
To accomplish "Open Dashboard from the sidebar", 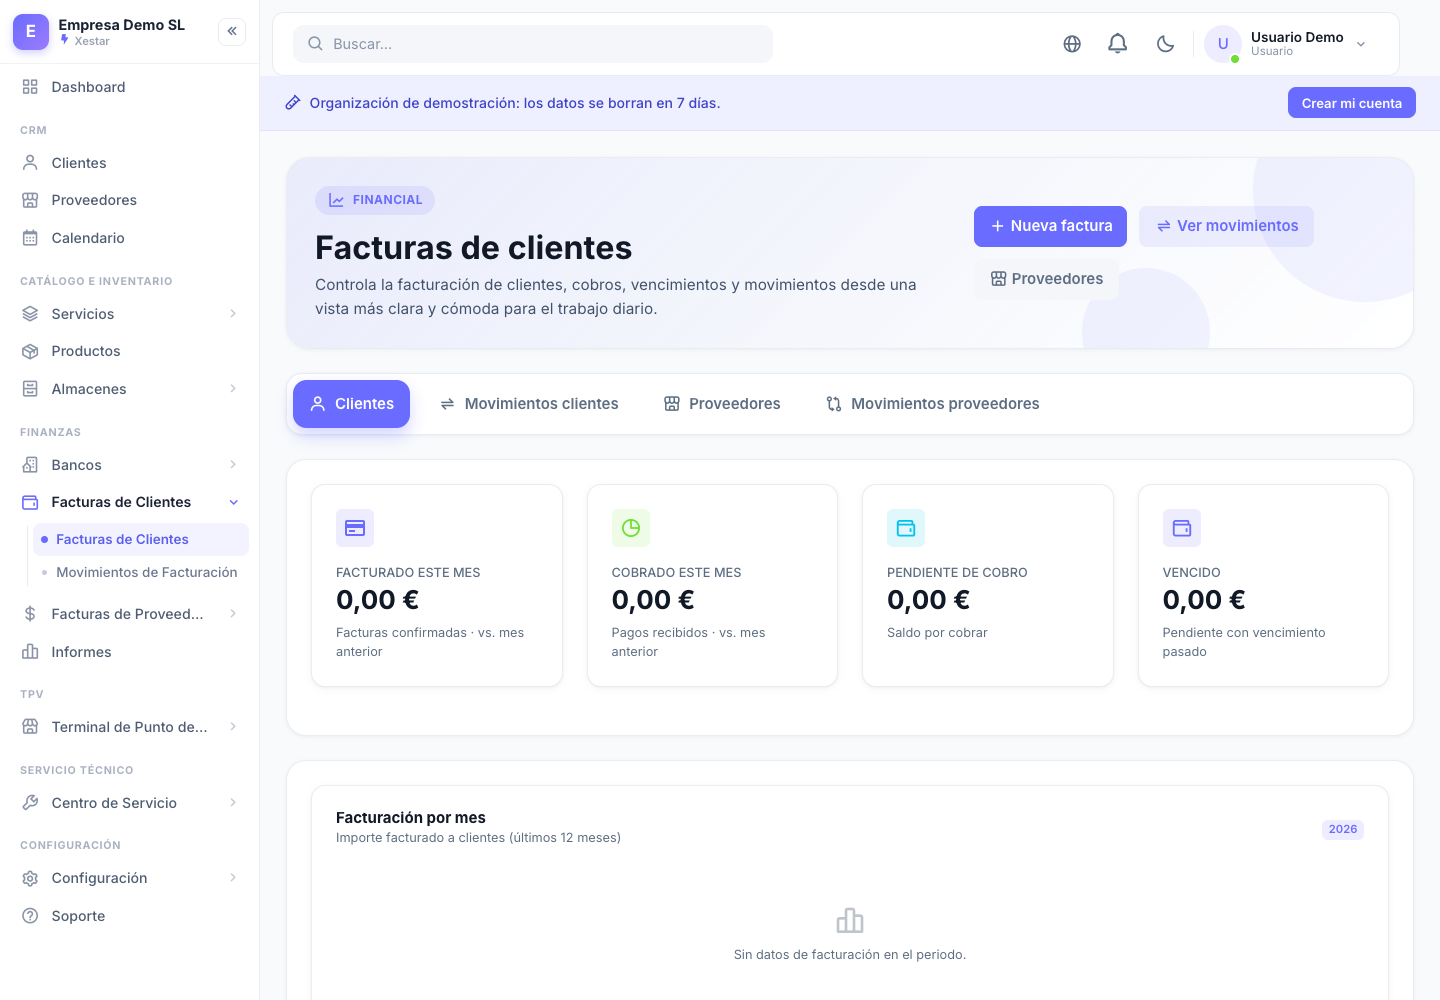I will [130, 87].
